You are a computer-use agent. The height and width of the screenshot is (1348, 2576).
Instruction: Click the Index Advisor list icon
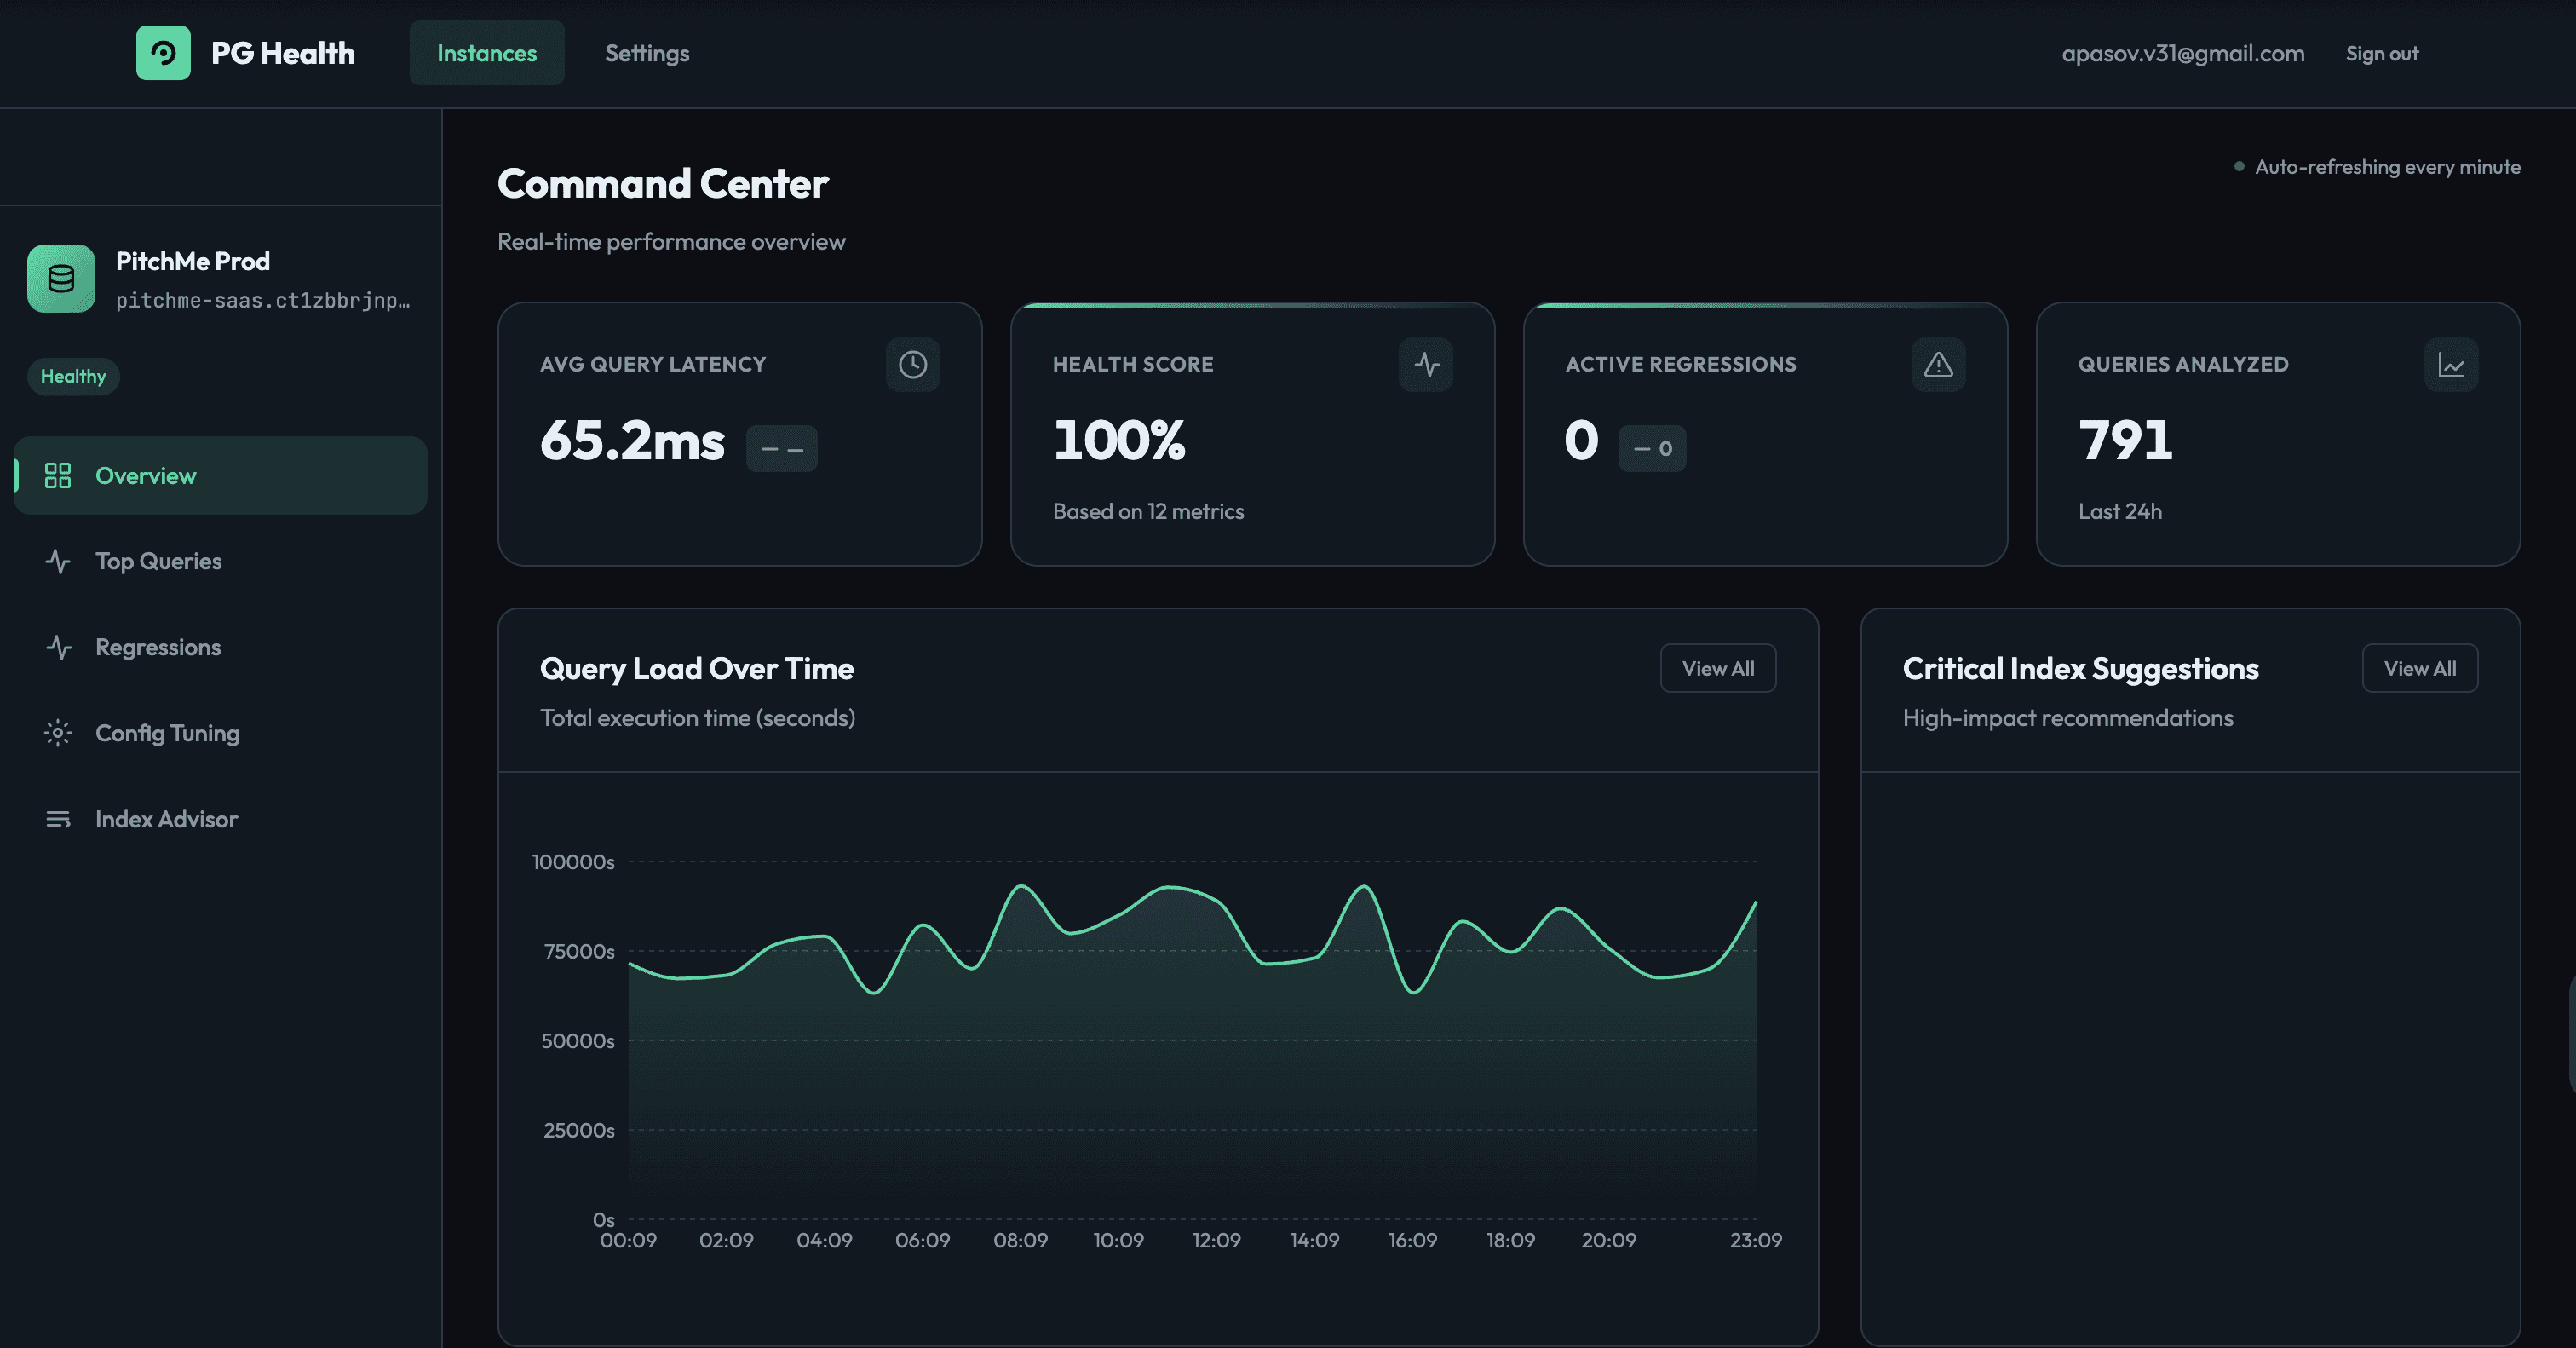click(x=58, y=819)
